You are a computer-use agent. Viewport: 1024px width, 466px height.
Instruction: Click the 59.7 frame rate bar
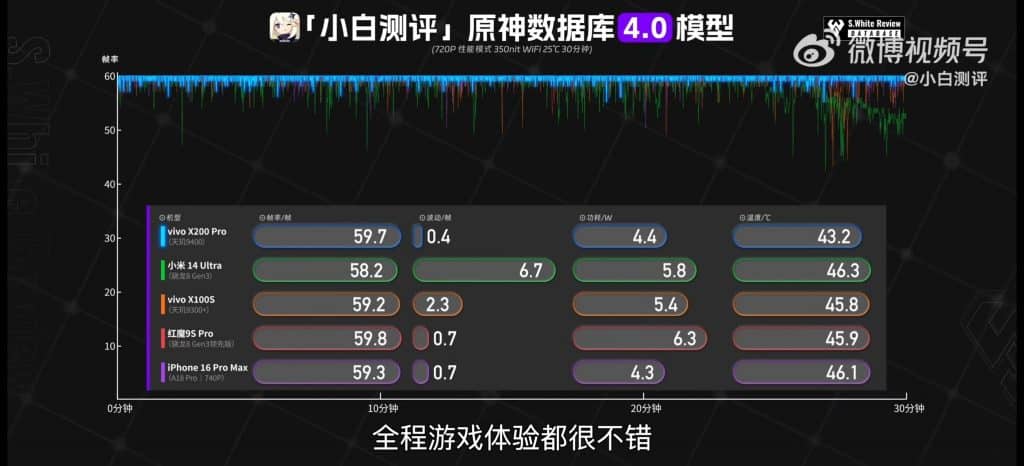click(327, 236)
